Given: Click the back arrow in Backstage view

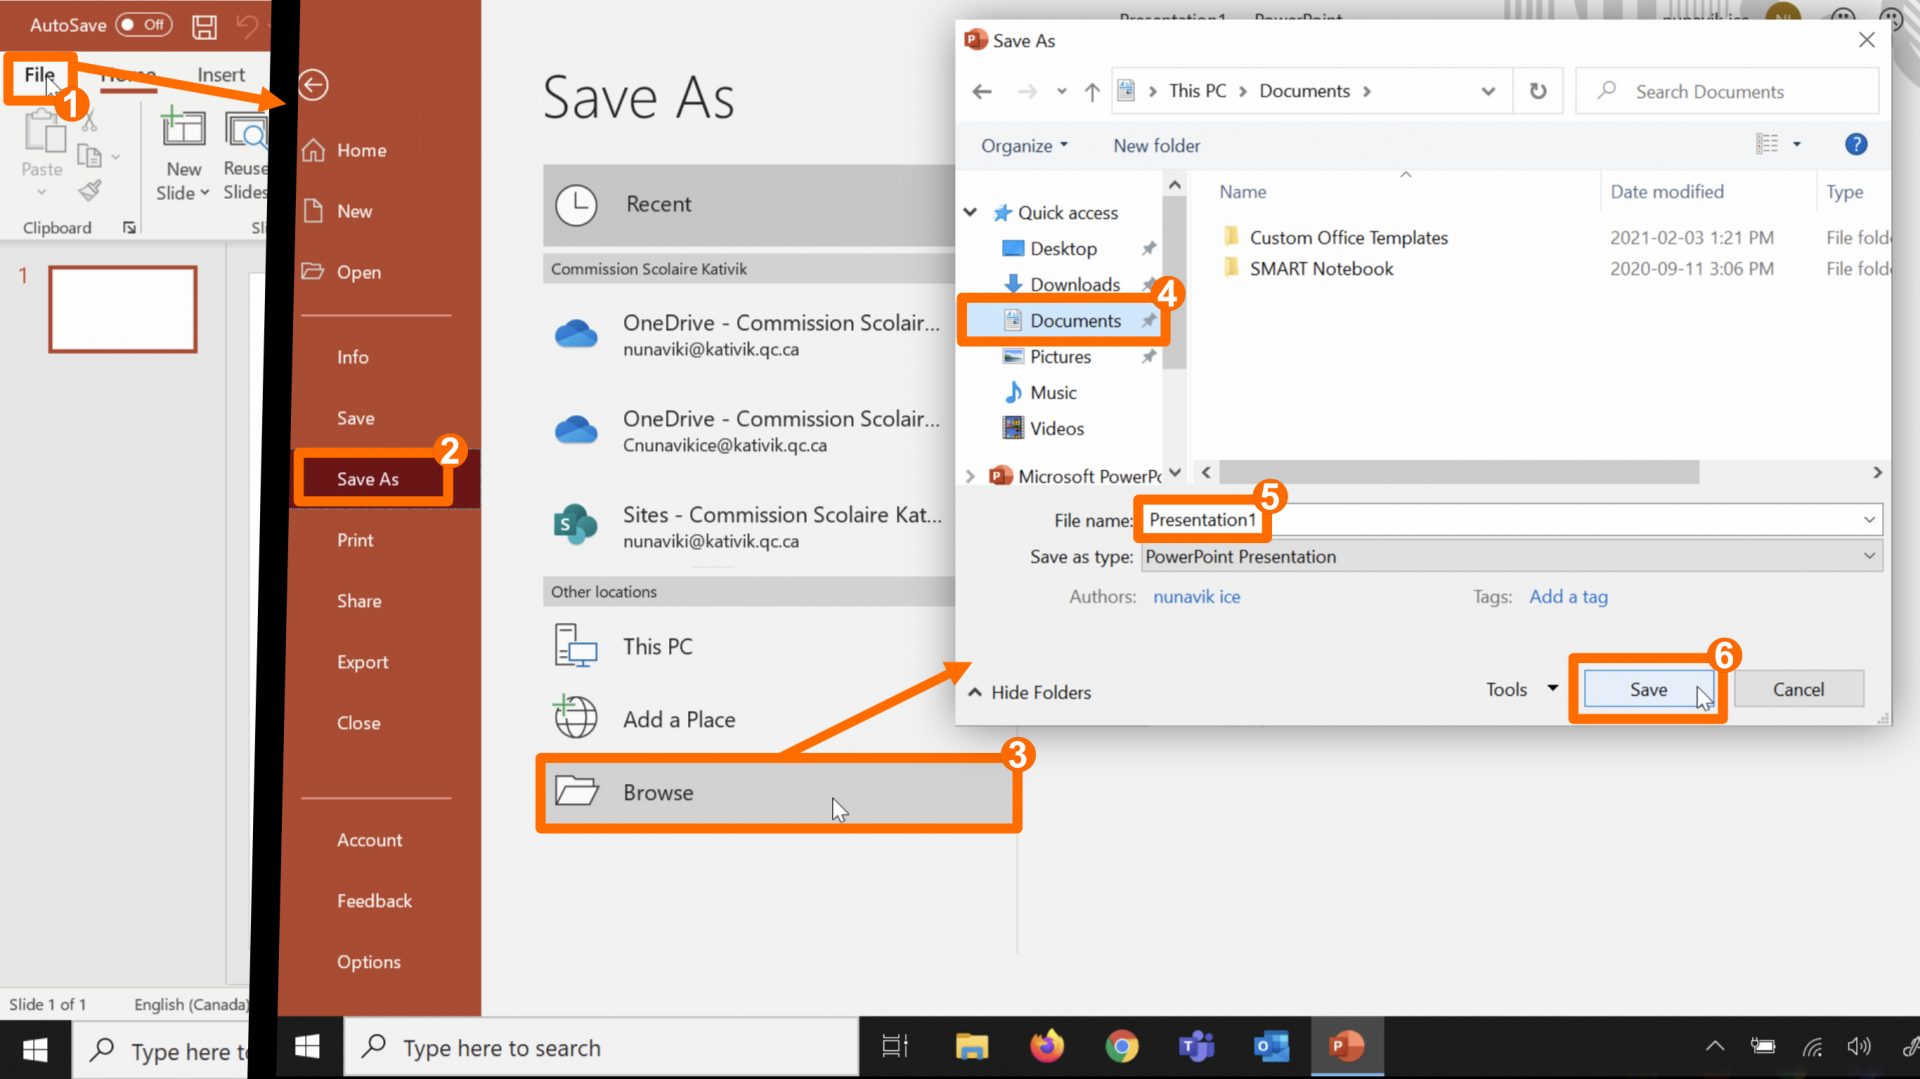Looking at the screenshot, I should tap(313, 85).
